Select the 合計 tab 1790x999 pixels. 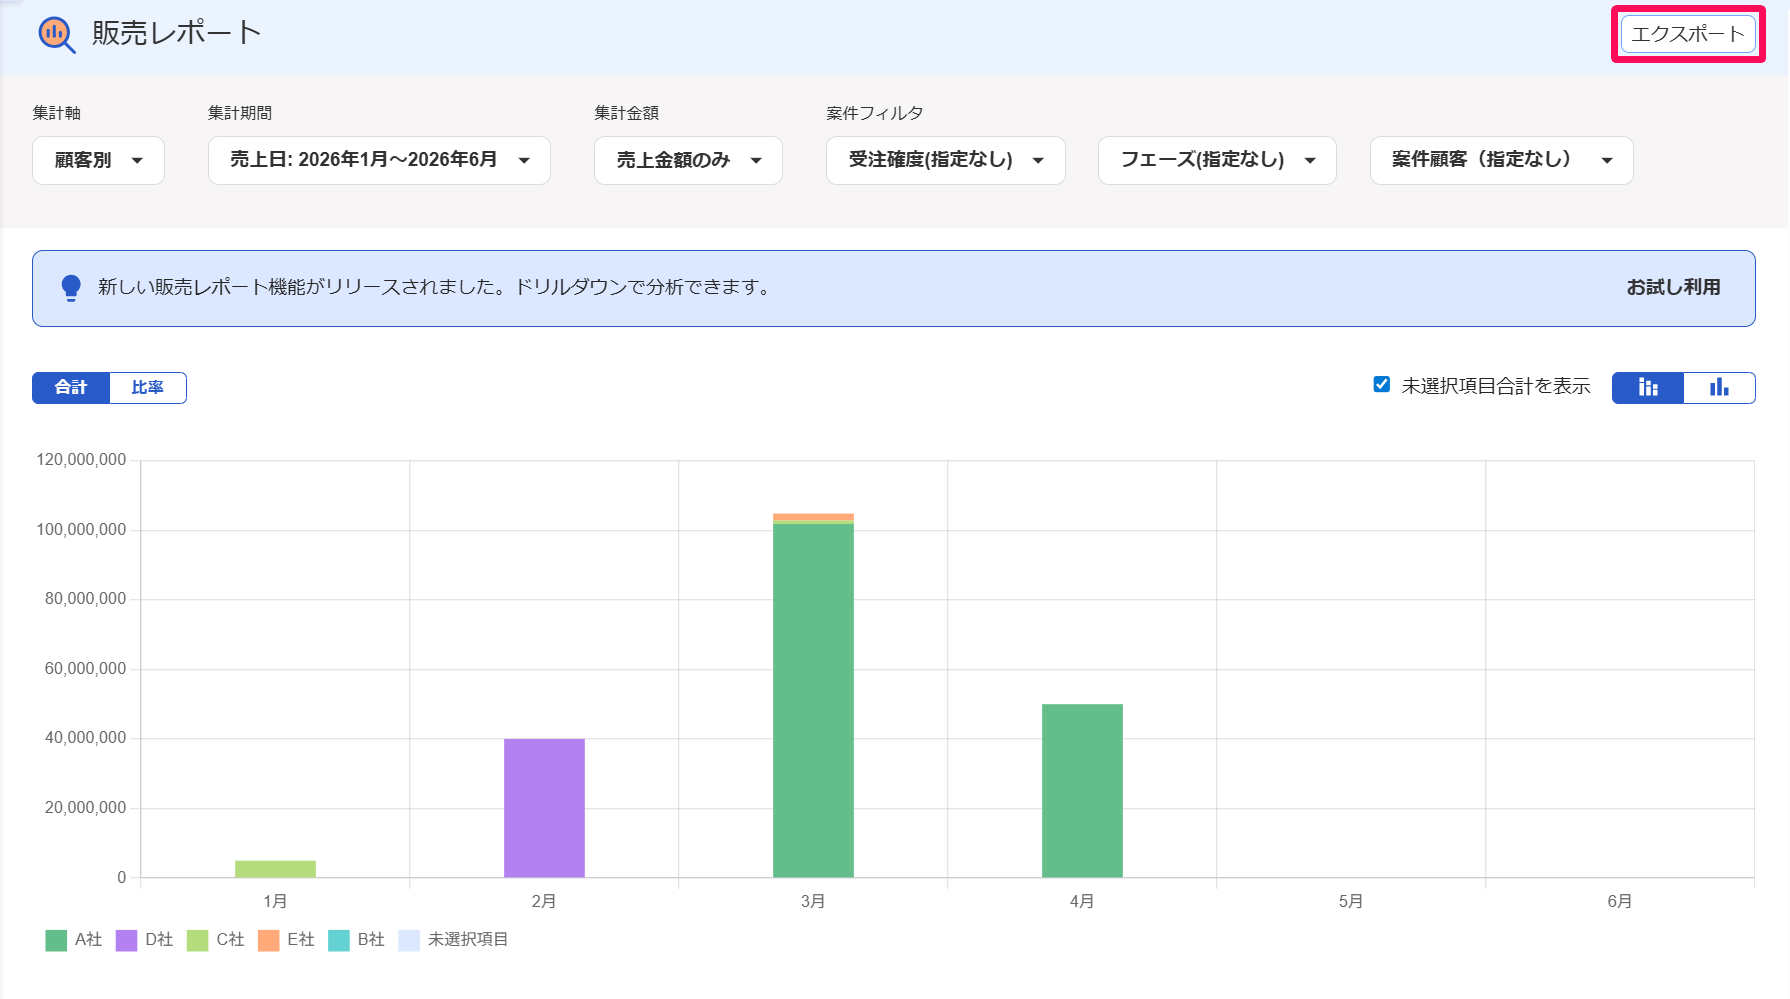(71, 388)
